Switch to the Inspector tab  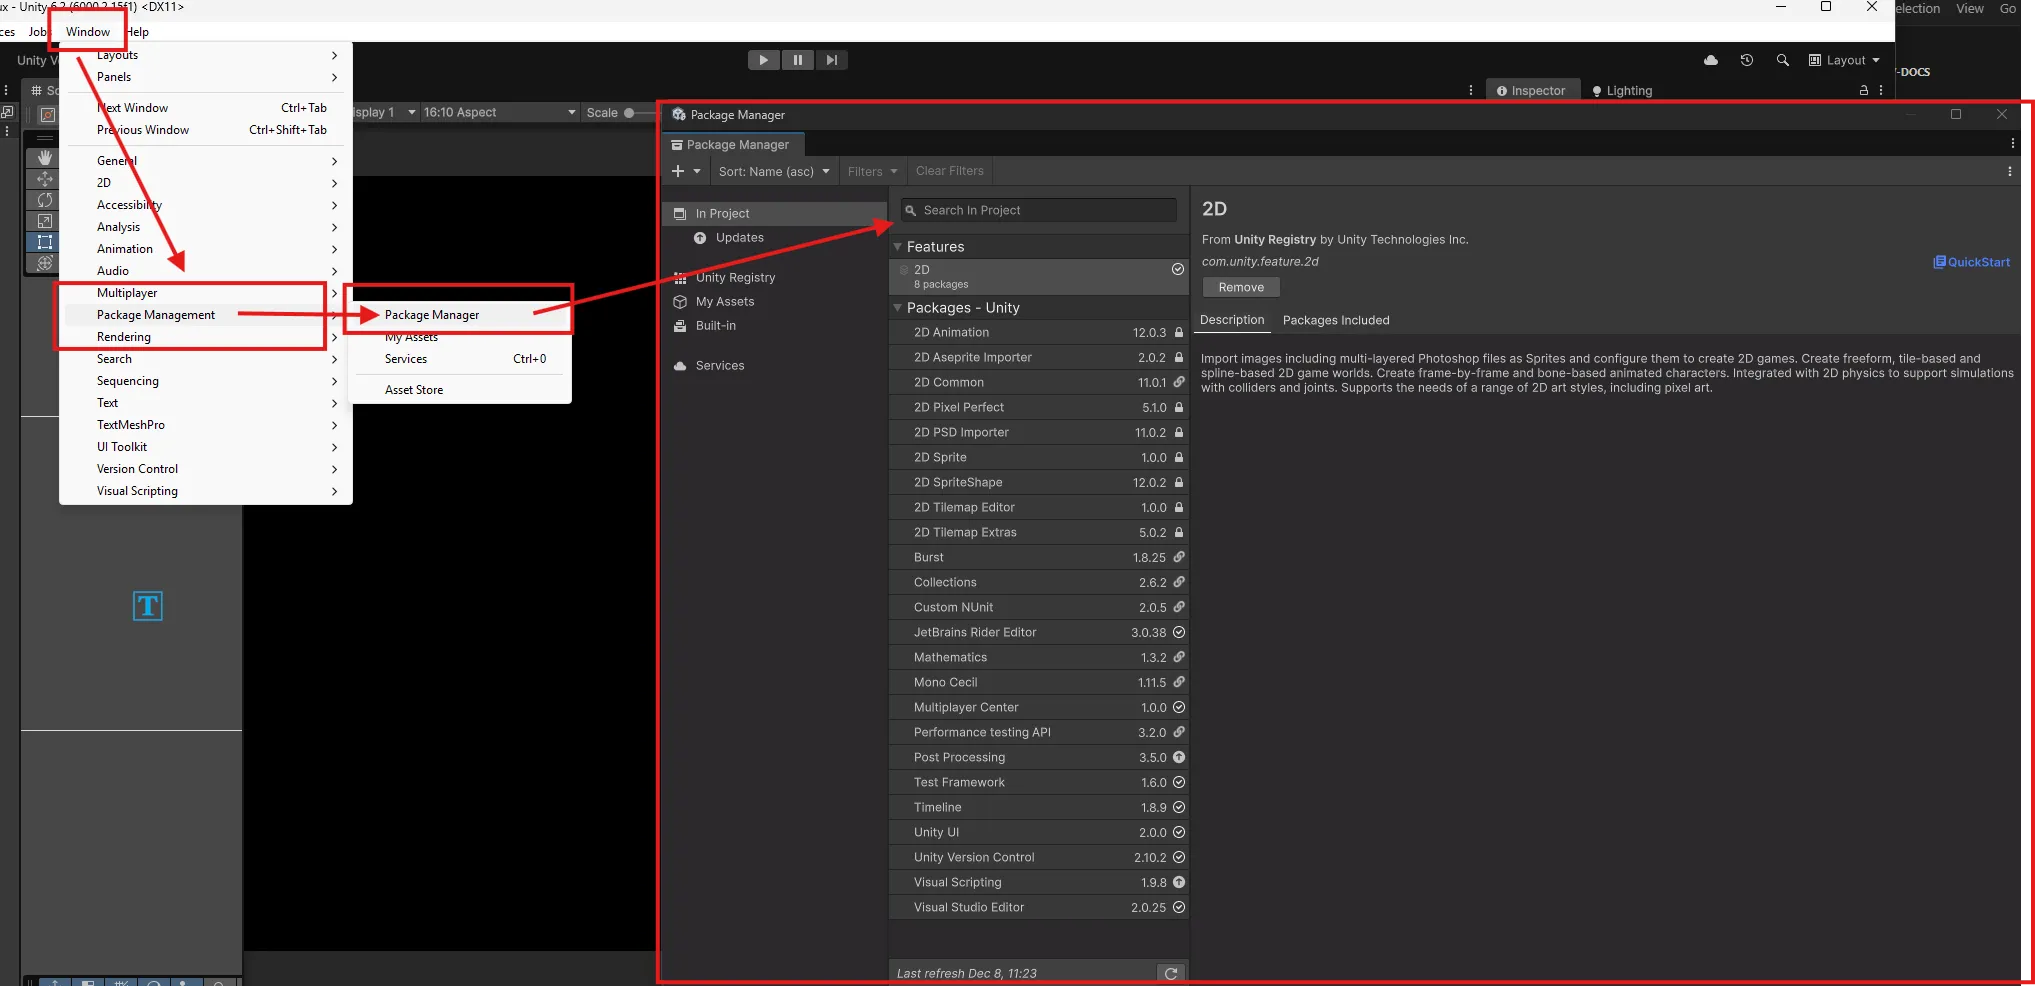[1531, 90]
